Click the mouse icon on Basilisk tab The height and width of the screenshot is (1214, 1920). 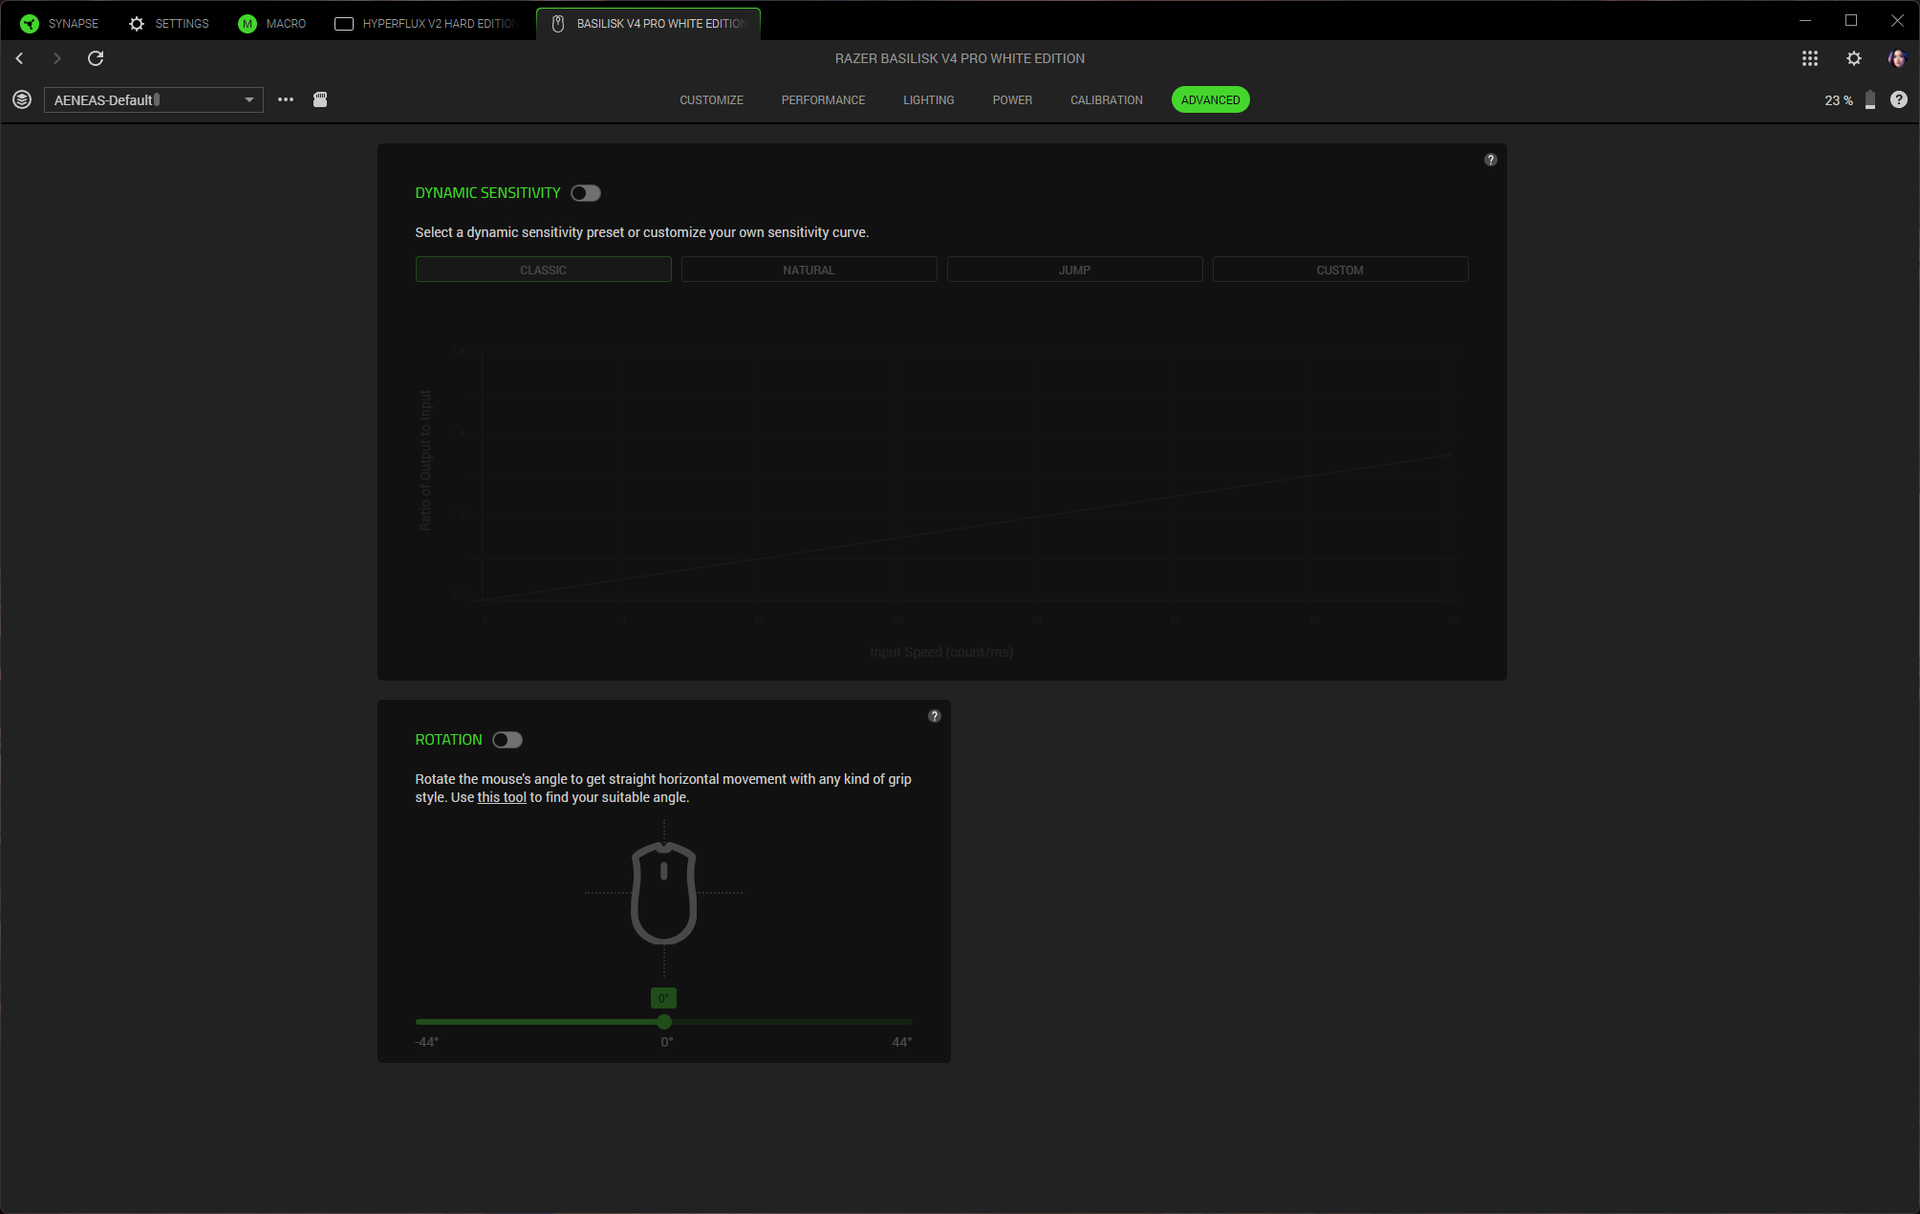[x=558, y=23]
